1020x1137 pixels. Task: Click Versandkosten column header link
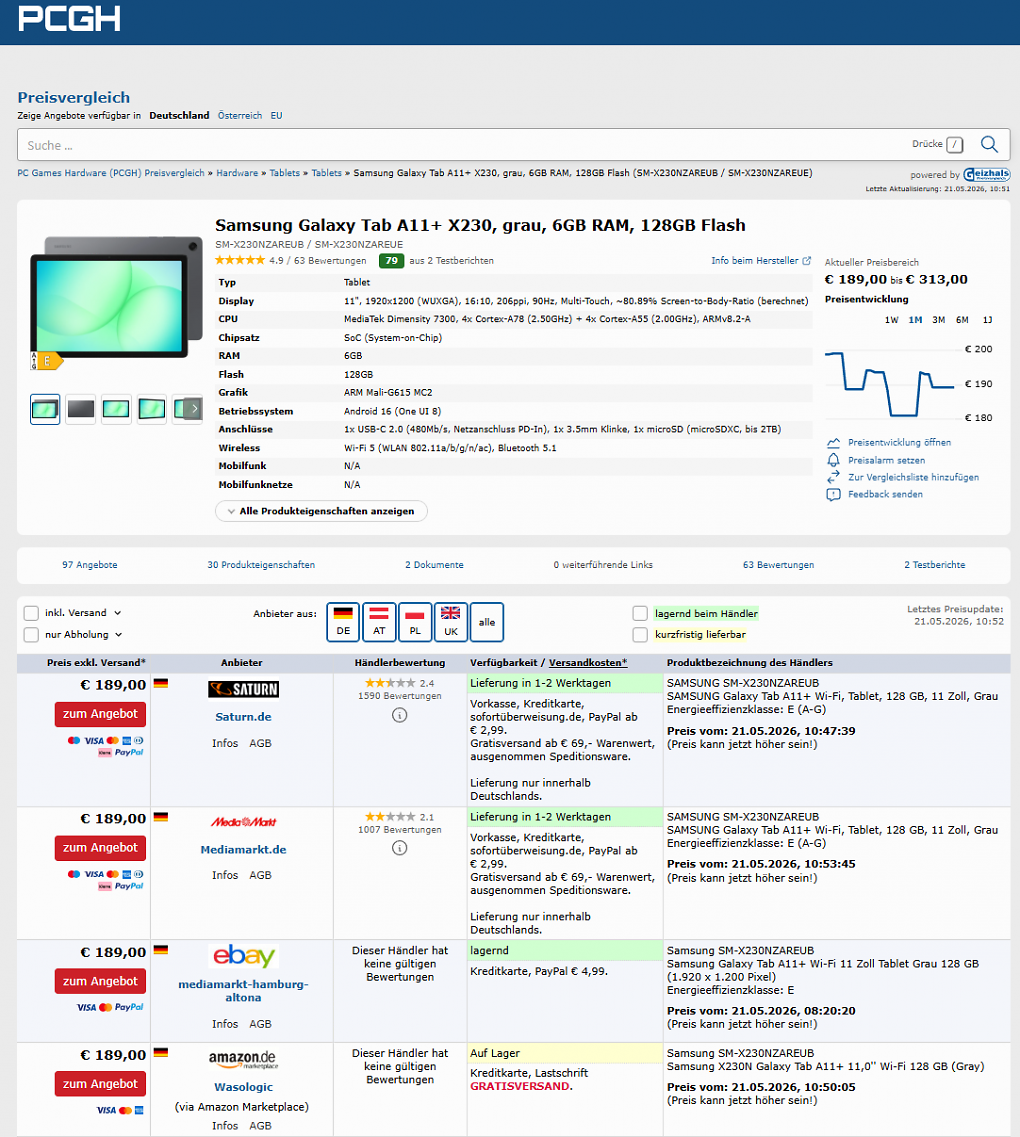point(588,663)
